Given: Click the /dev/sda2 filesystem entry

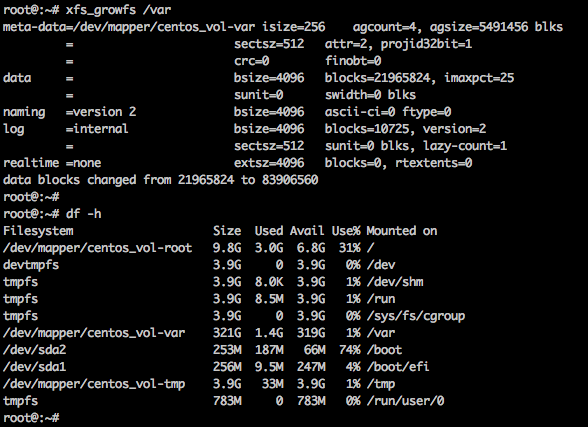Looking at the screenshot, I should [x=34, y=350].
